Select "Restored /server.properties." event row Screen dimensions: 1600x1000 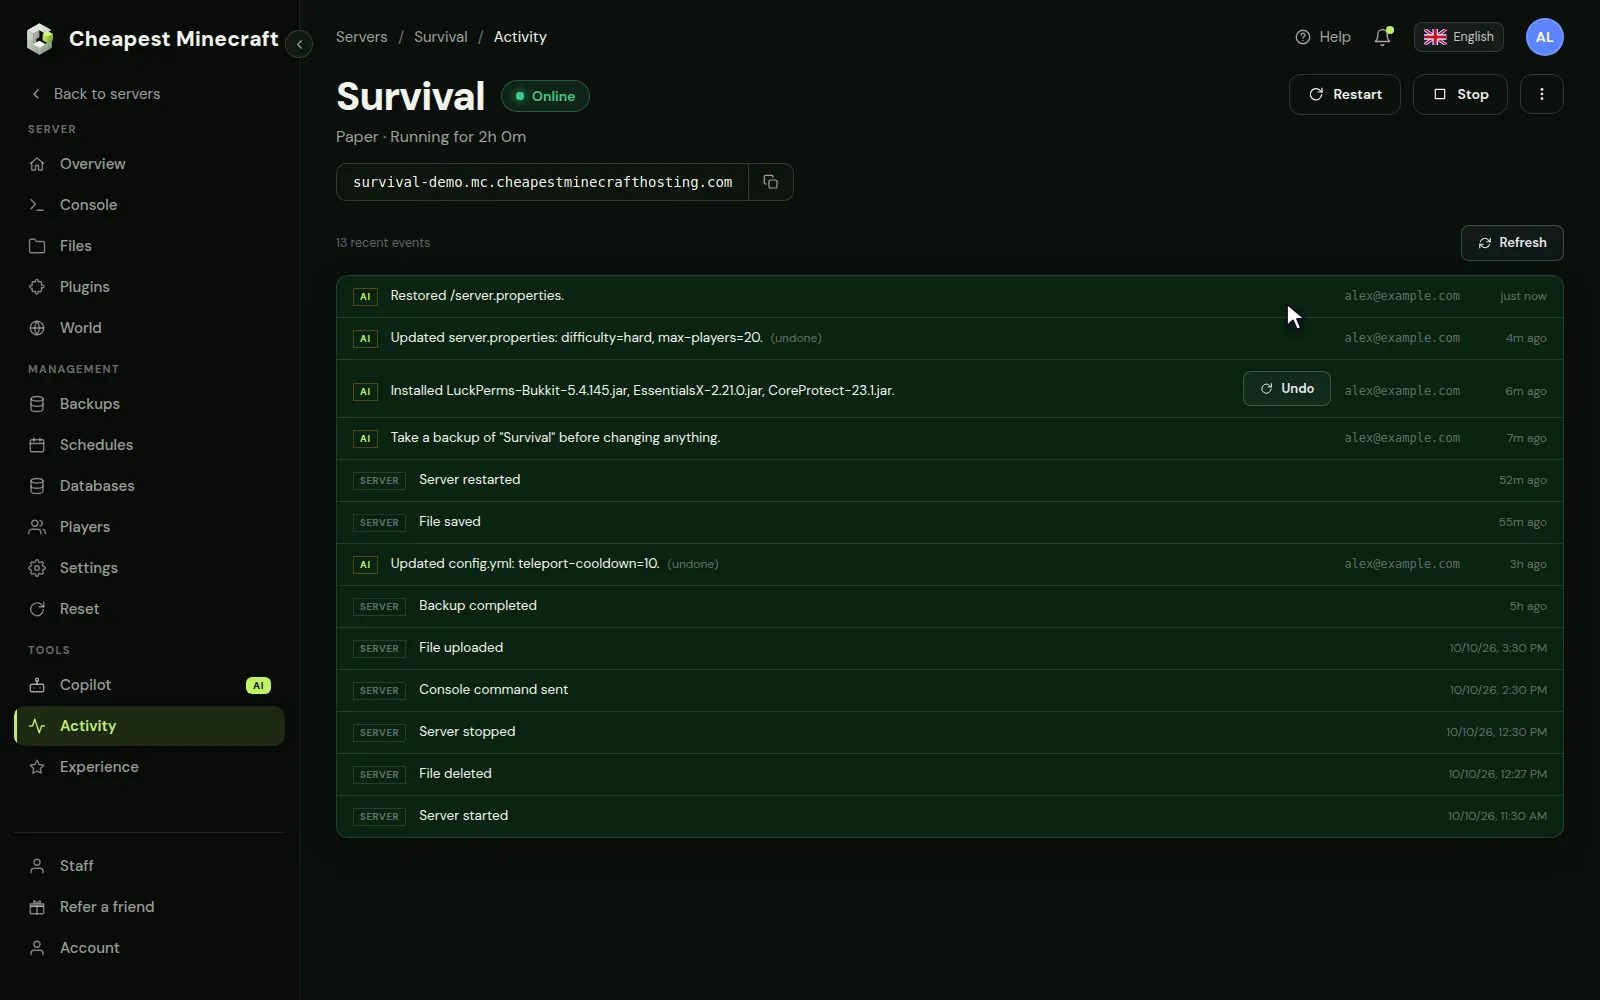coord(950,297)
